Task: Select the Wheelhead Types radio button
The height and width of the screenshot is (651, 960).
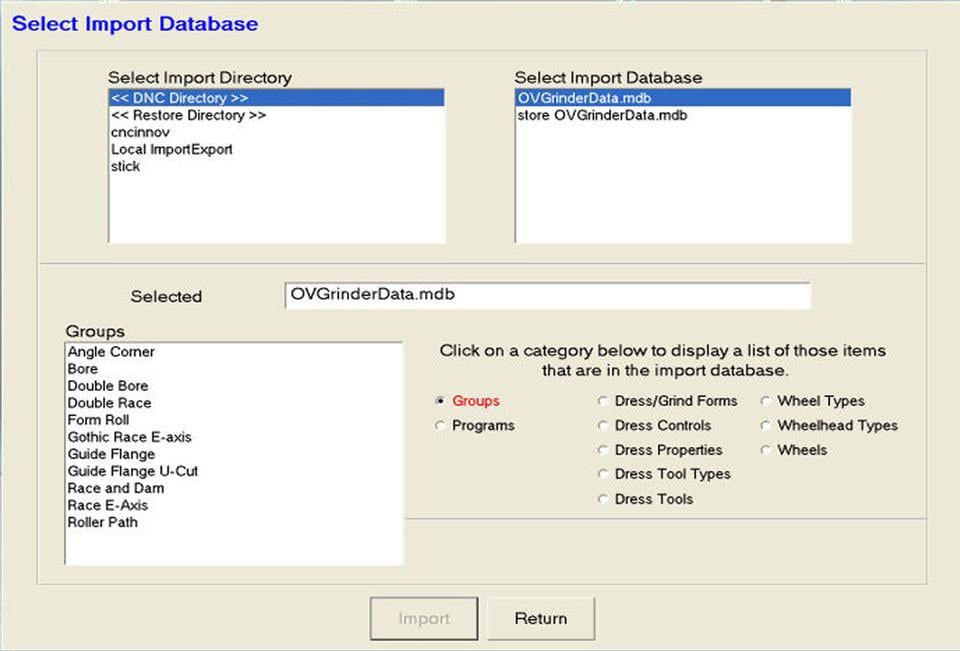Action: click(767, 426)
